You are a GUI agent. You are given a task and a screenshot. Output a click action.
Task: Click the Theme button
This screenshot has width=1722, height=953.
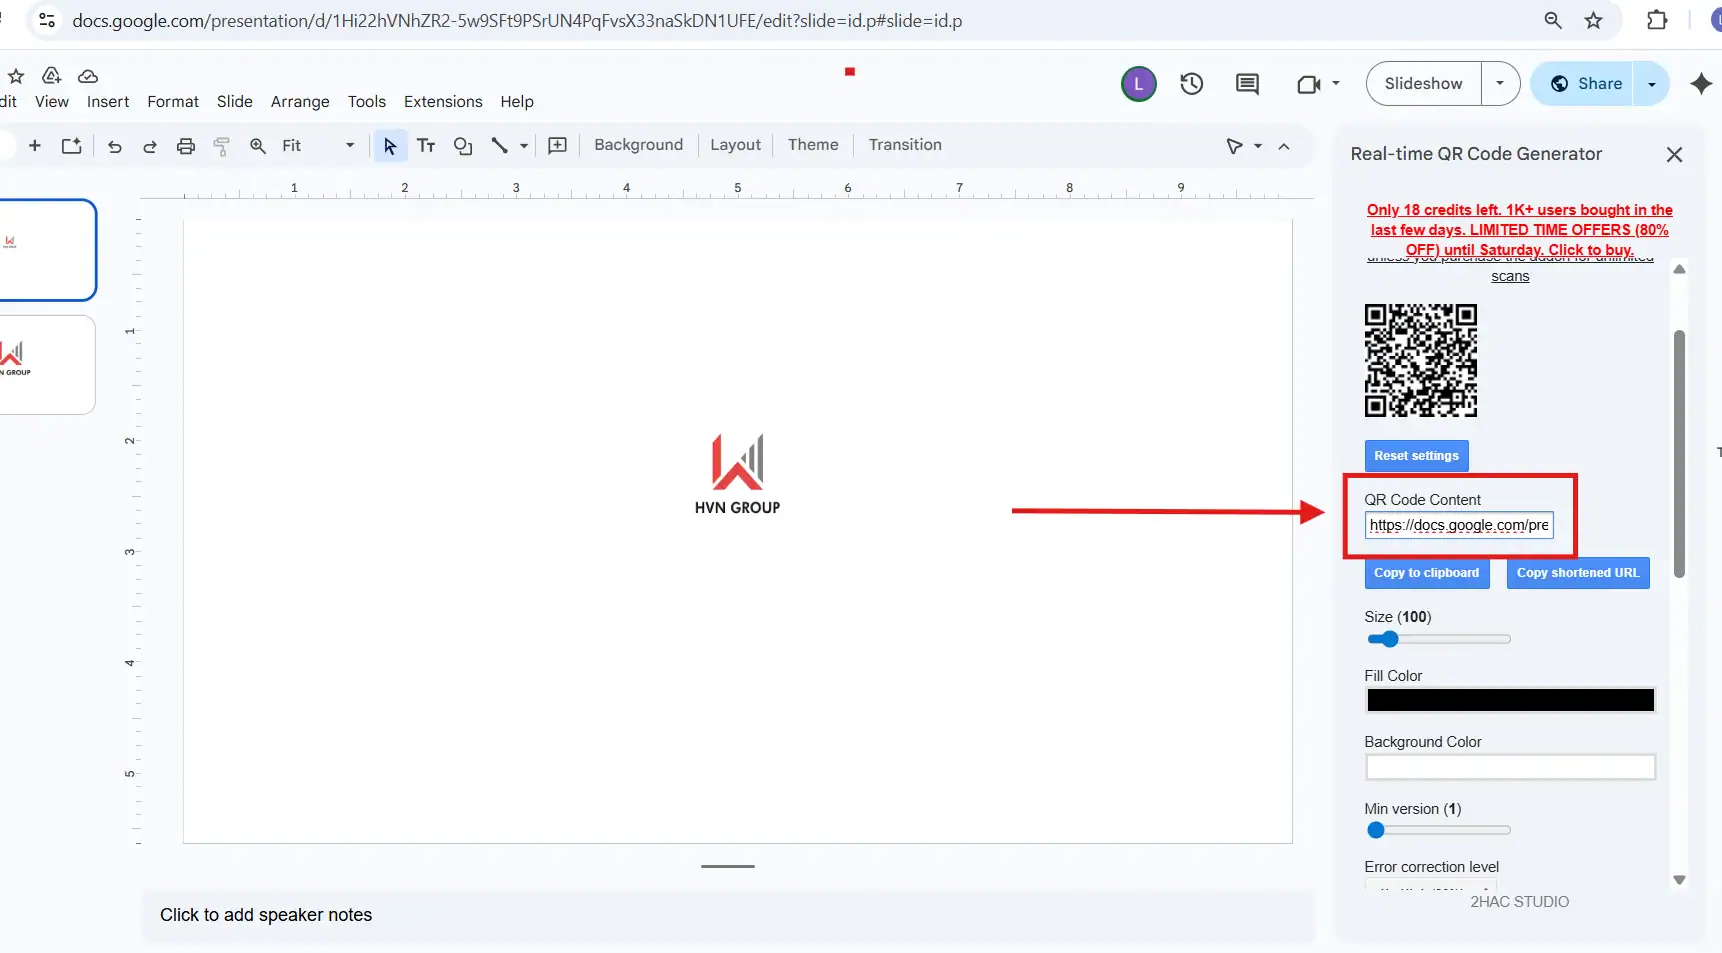[813, 145]
